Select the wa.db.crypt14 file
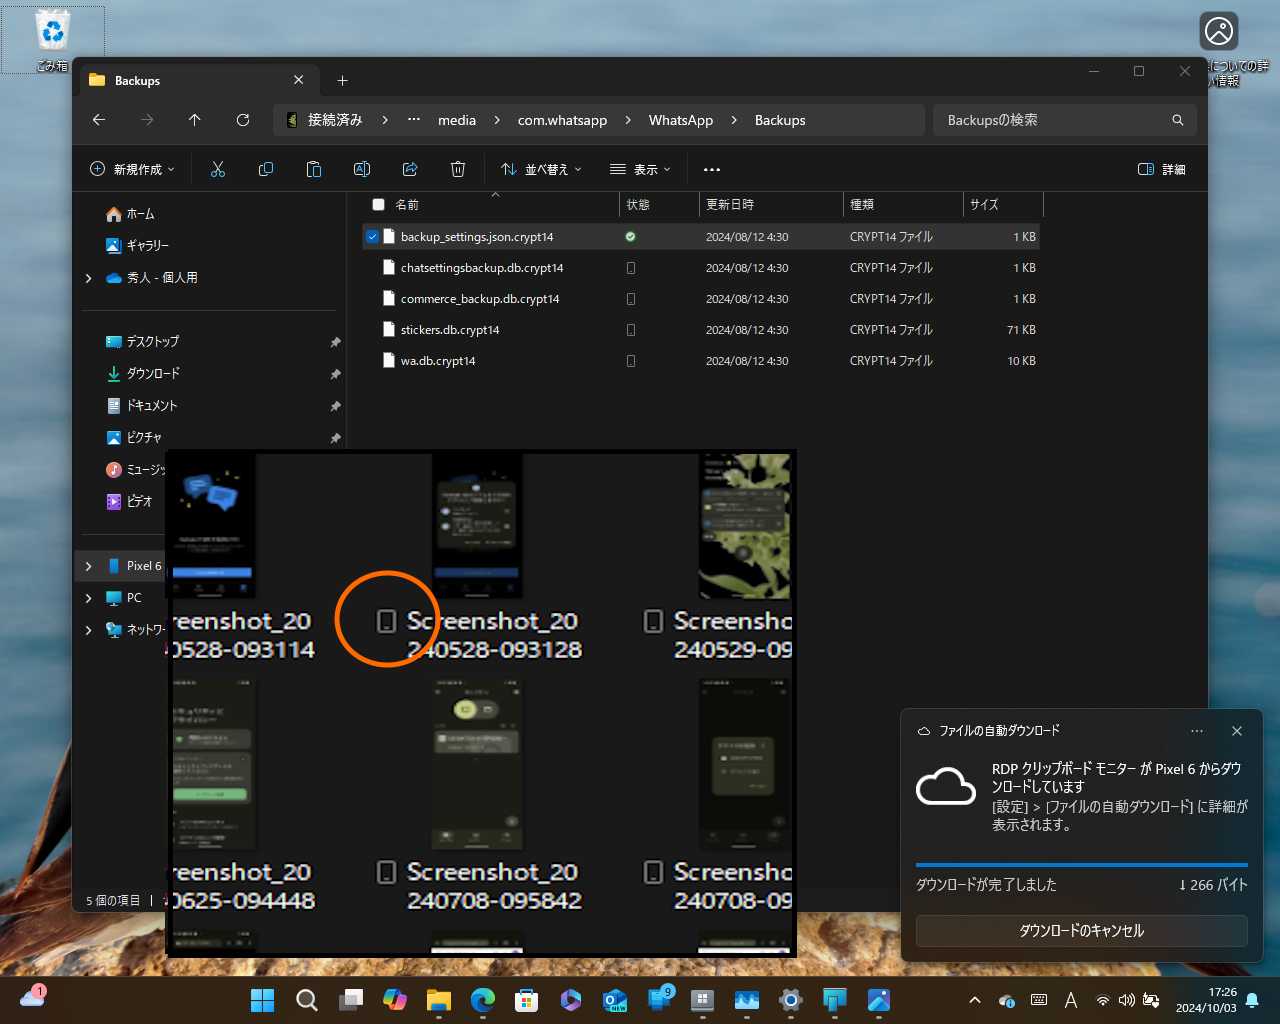The image size is (1280, 1024). (700, 361)
